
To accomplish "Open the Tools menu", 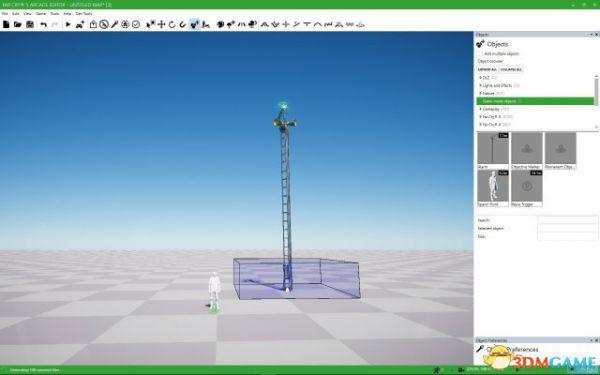I will 55,13.
